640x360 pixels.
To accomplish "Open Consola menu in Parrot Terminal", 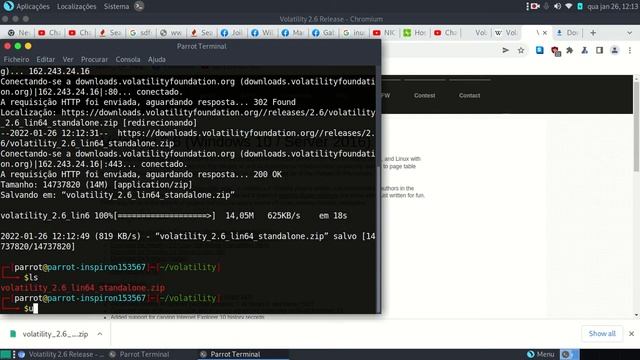I will [x=128, y=59].
